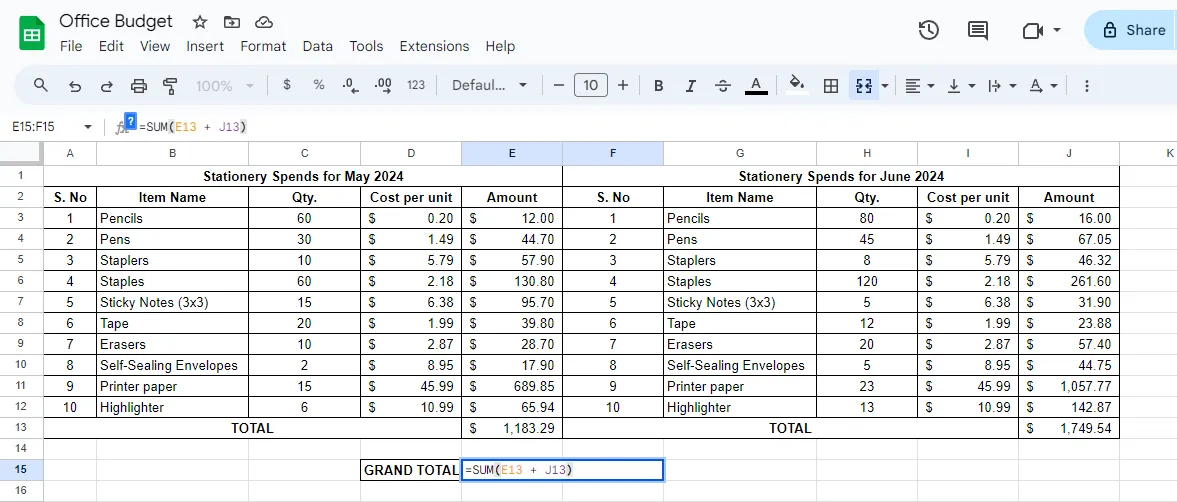
Task: Open the comments panel icon
Action: pos(977,31)
